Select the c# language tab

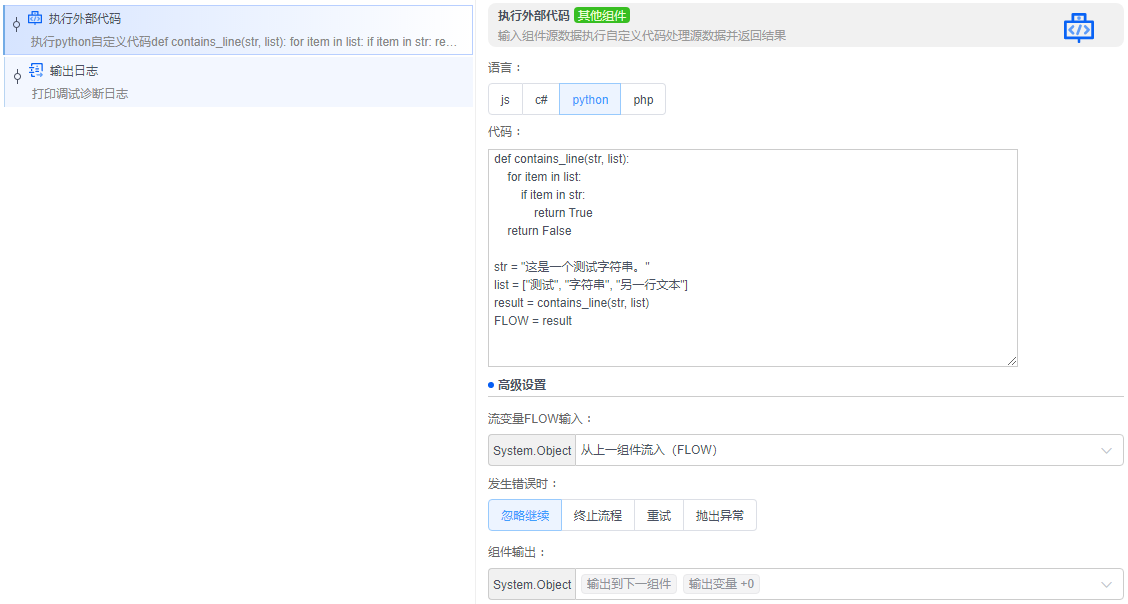541,99
